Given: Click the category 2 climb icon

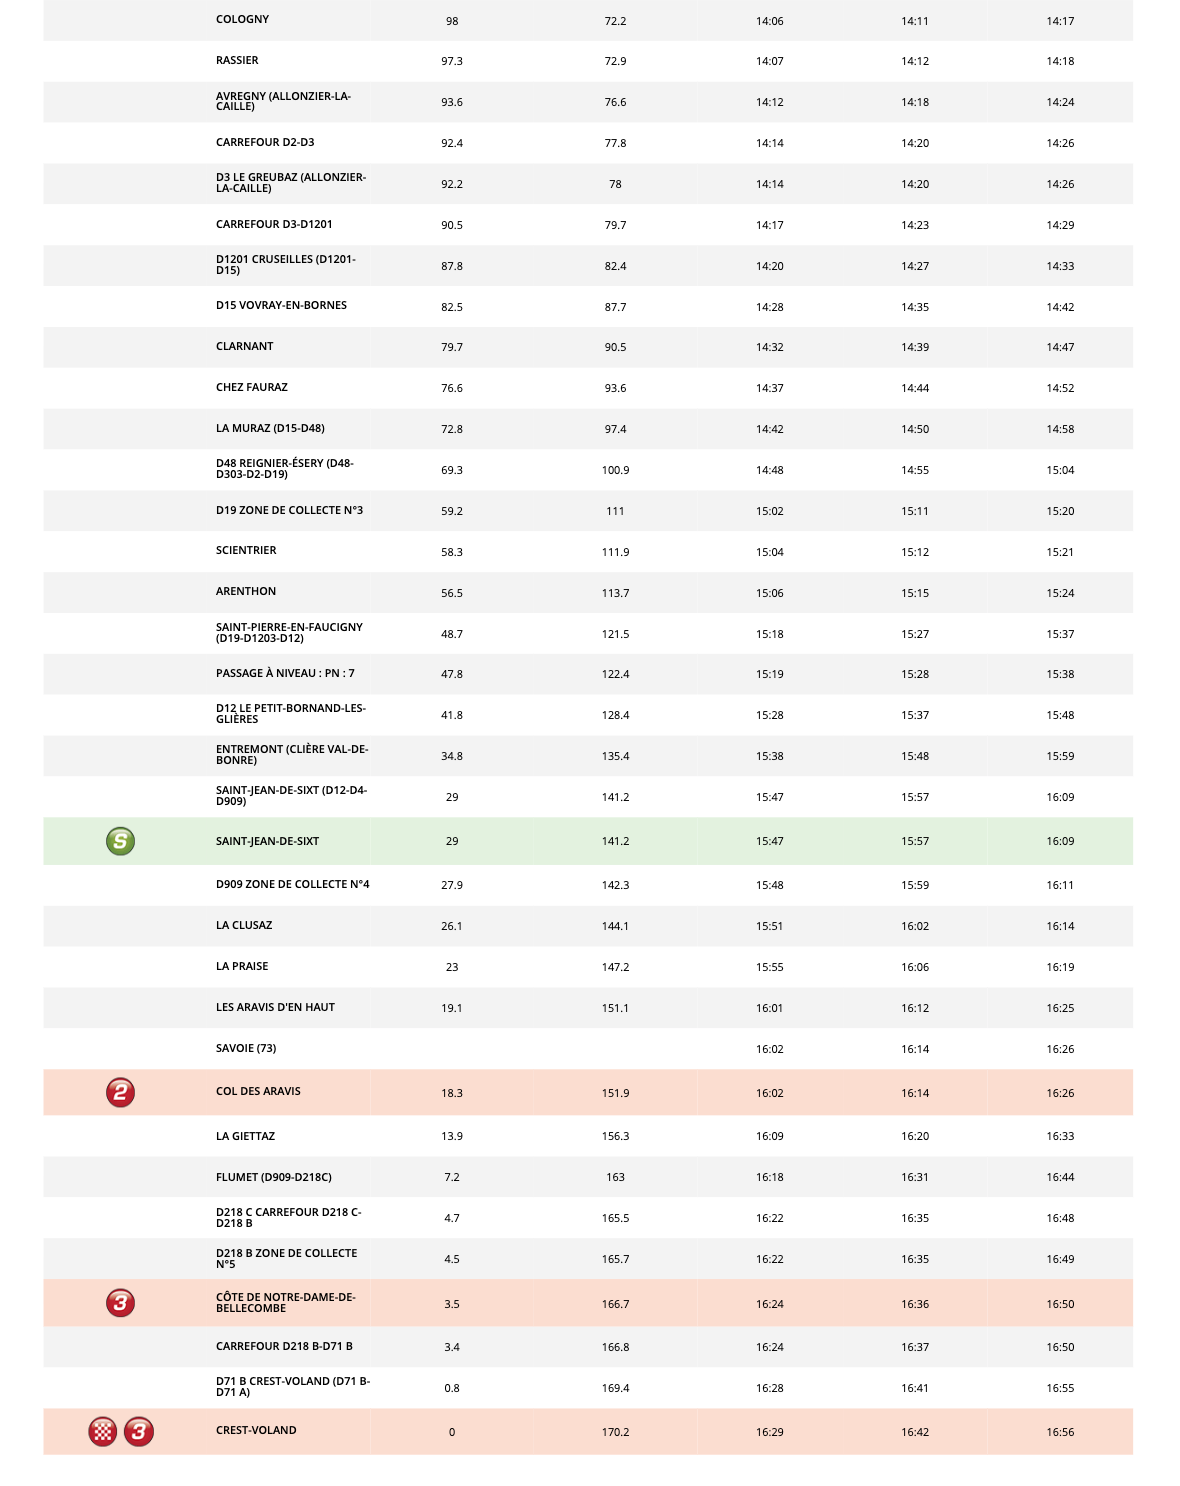Looking at the screenshot, I should coord(120,1092).
